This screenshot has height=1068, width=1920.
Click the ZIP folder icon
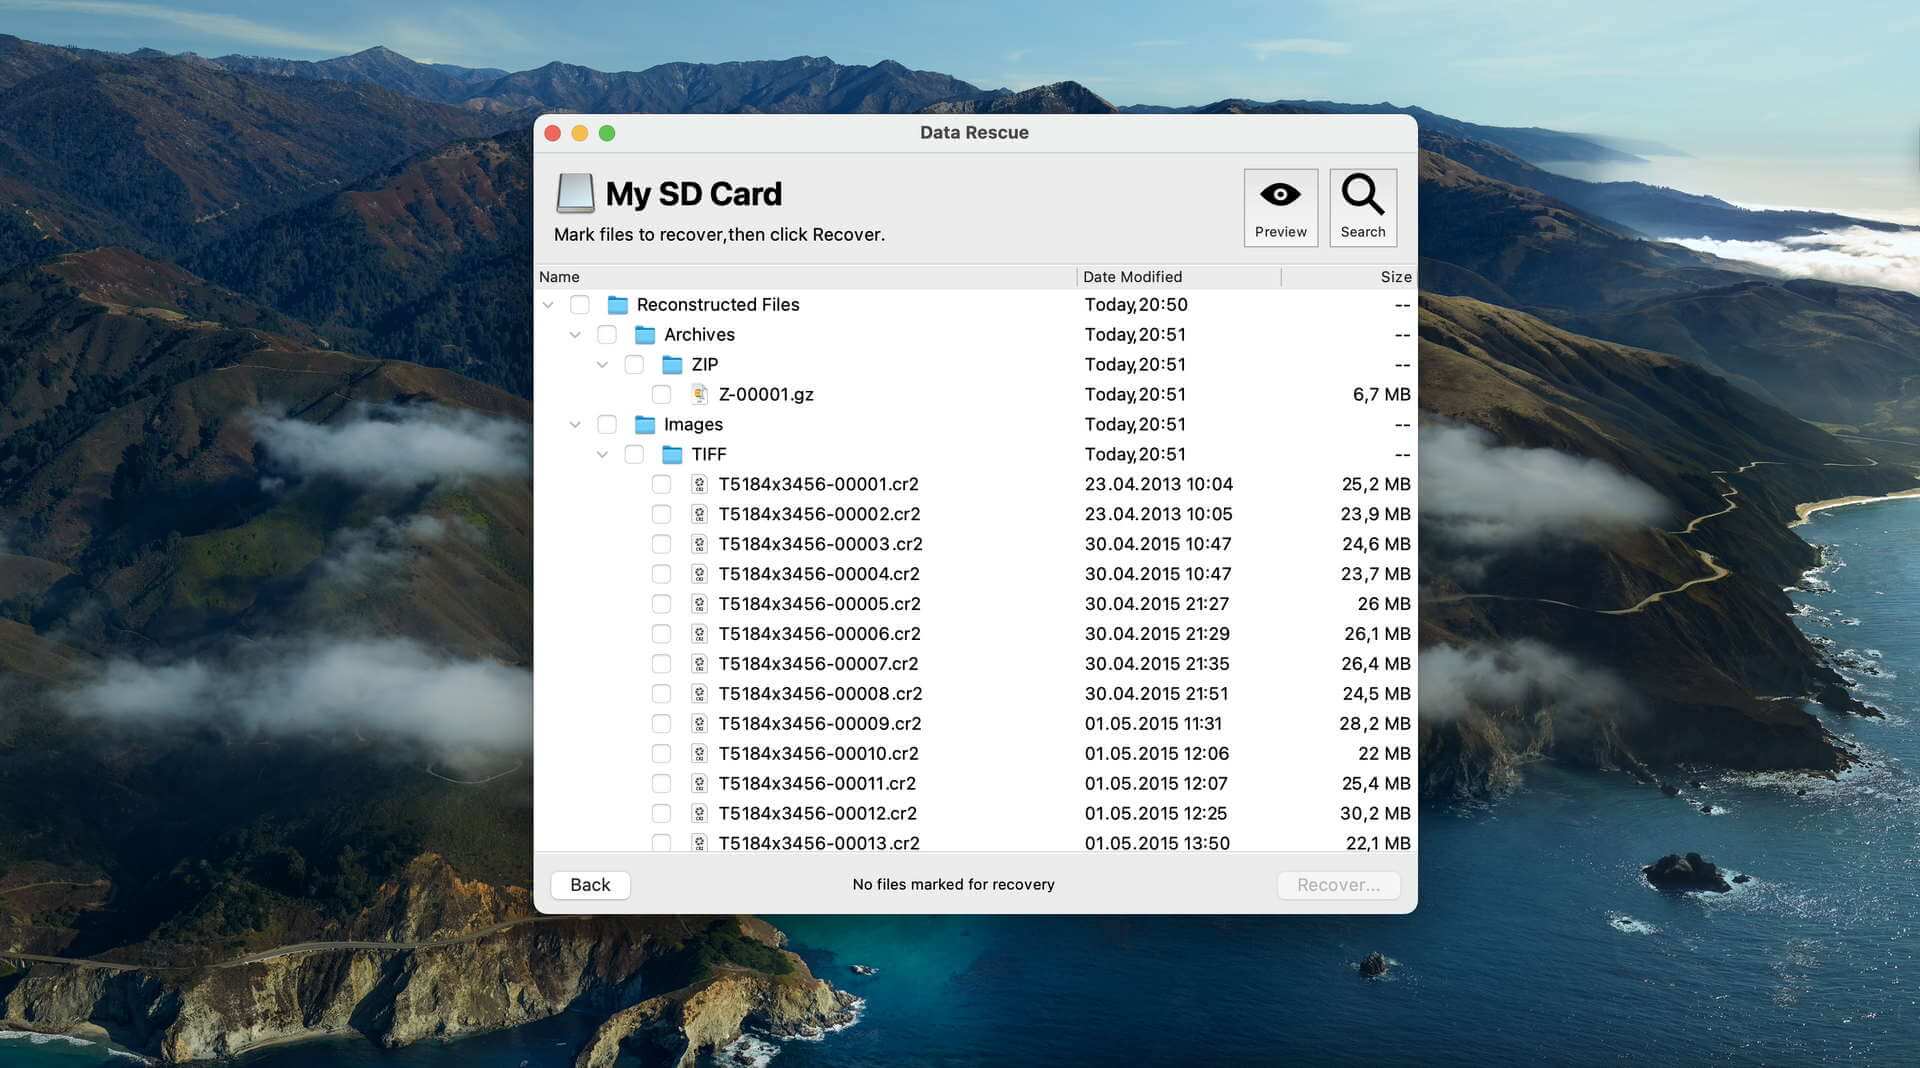672,365
